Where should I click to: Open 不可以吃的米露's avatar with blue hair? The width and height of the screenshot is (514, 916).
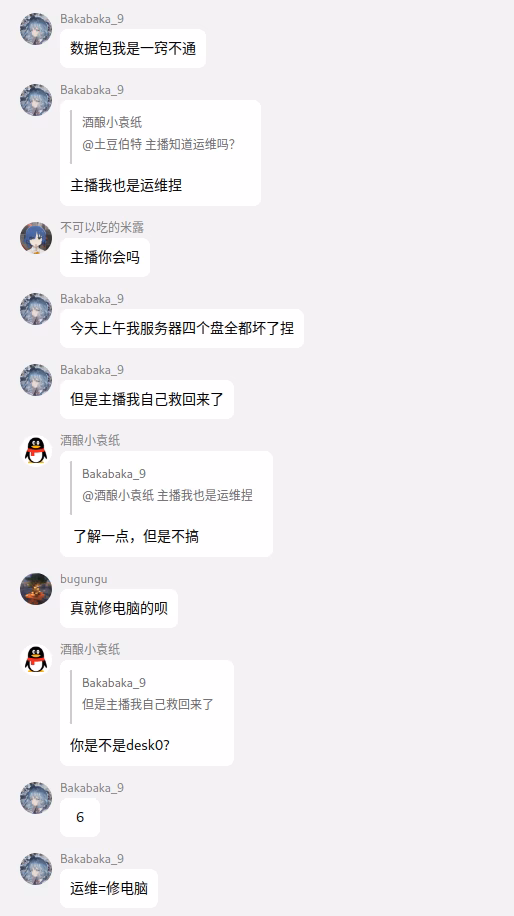click(x=36, y=238)
